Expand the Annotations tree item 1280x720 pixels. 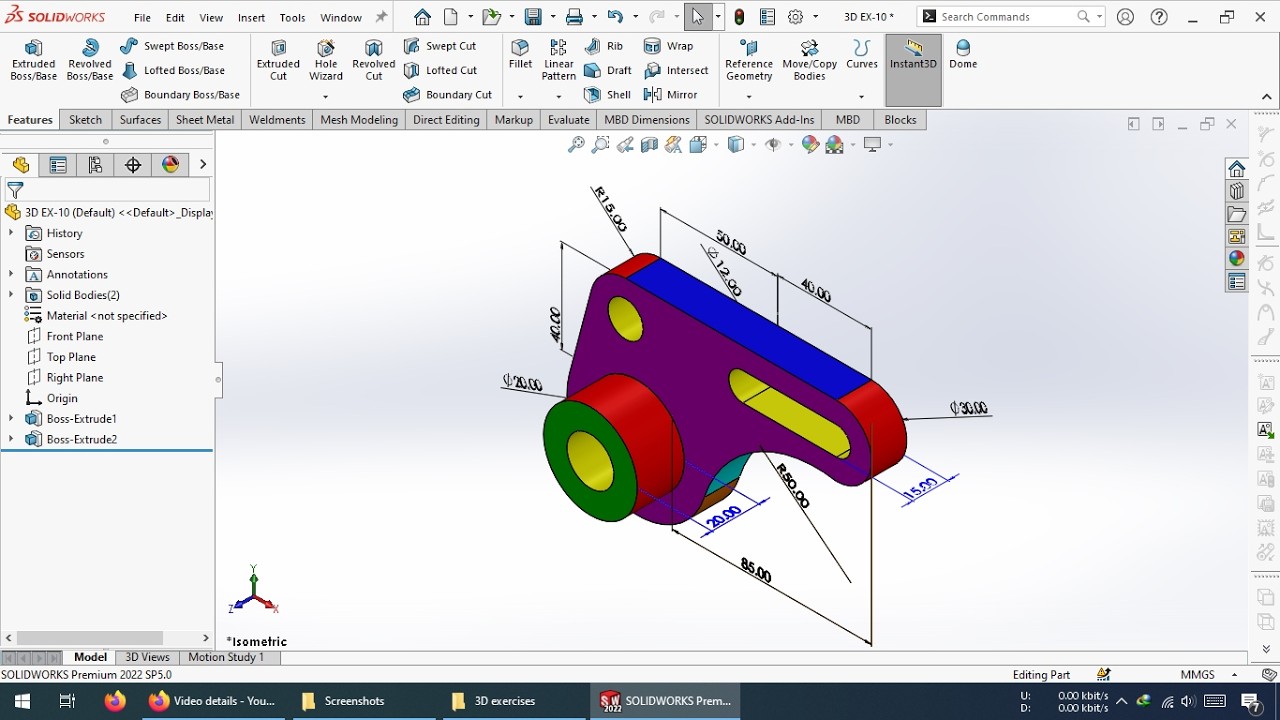[x=11, y=274]
